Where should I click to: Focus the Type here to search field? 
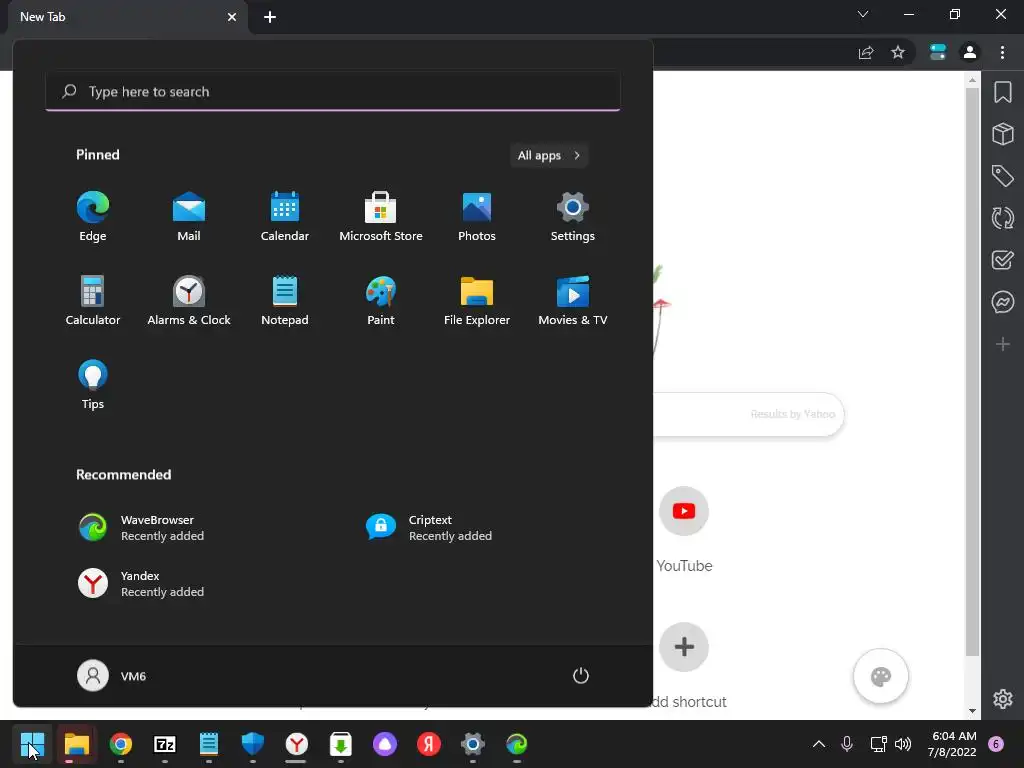332,91
